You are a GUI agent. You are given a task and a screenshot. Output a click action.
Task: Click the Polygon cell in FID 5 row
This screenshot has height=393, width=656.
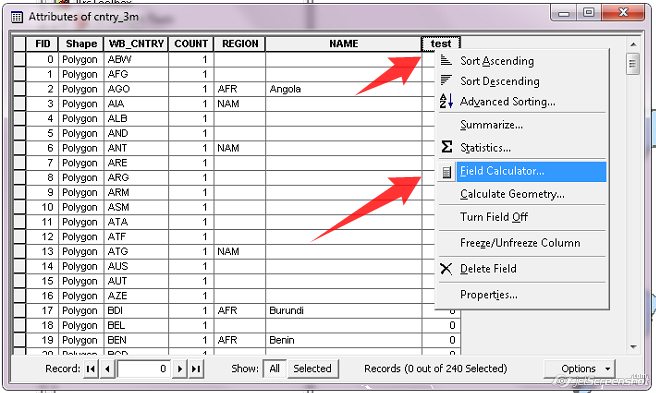pos(81,133)
